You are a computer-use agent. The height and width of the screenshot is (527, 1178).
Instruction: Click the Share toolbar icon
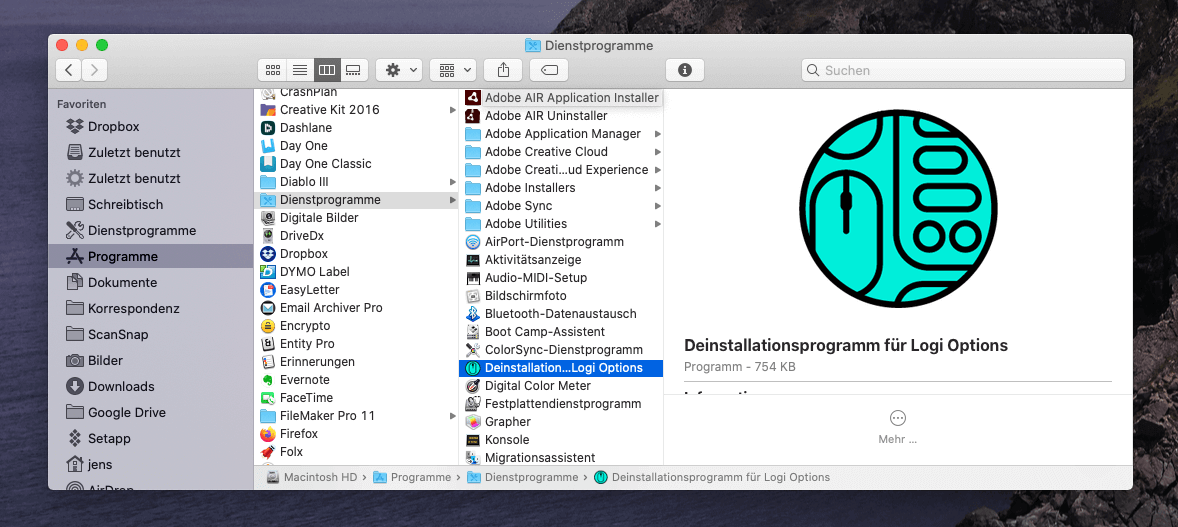coord(503,70)
